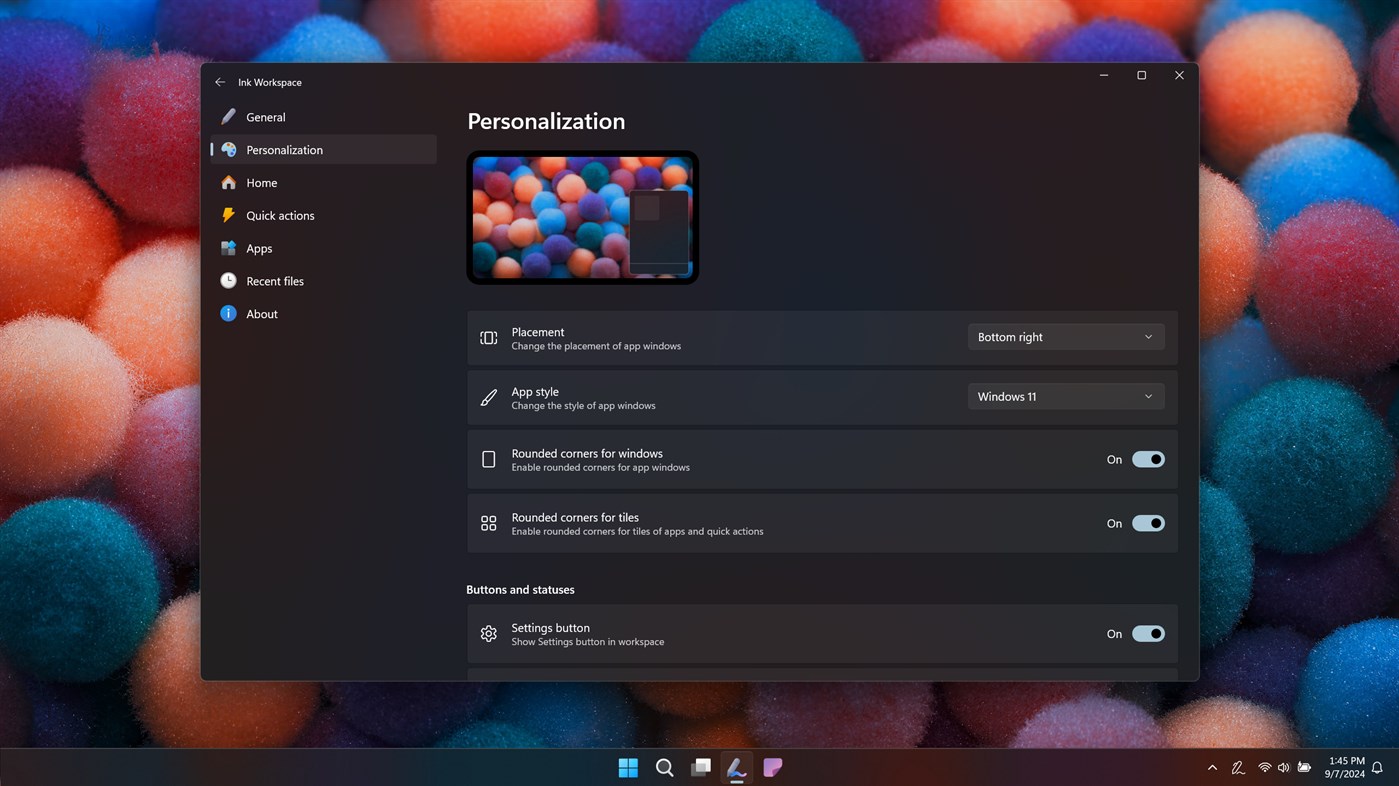This screenshot has width=1399, height=786.
Task: Click the Recent files clock icon
Action: (x=229, y=281)
